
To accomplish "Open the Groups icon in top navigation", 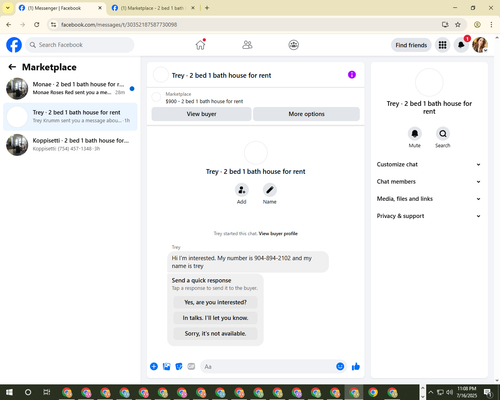I will (293, 45).
